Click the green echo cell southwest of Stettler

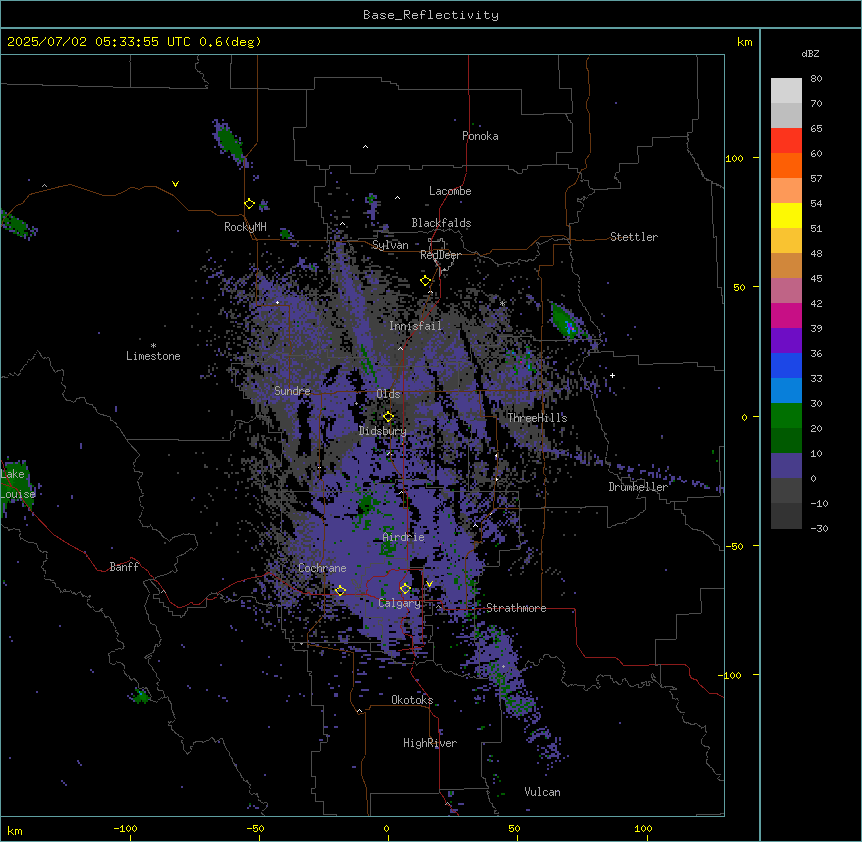coord(565,320)
